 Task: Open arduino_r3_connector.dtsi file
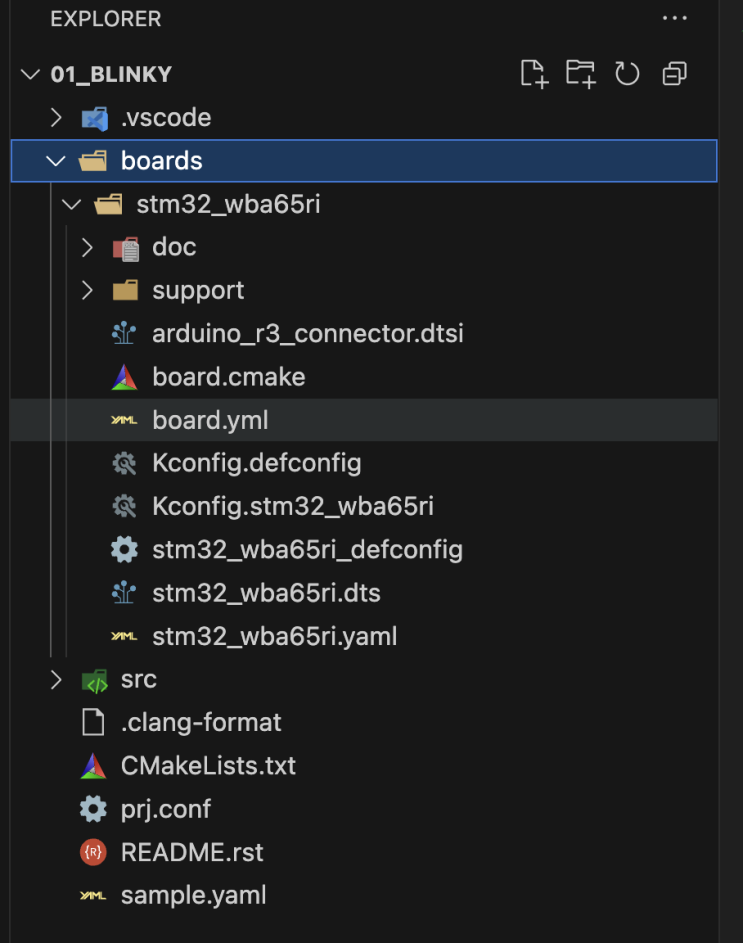pyautogui.click(x=307, y=333)
